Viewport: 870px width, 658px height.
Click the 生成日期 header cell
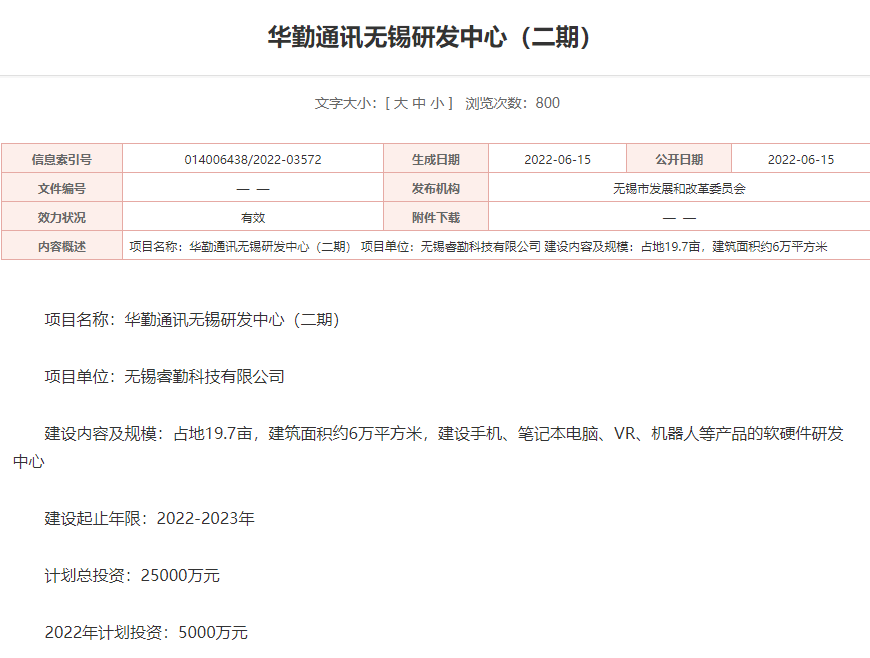[x=436, y=159]
